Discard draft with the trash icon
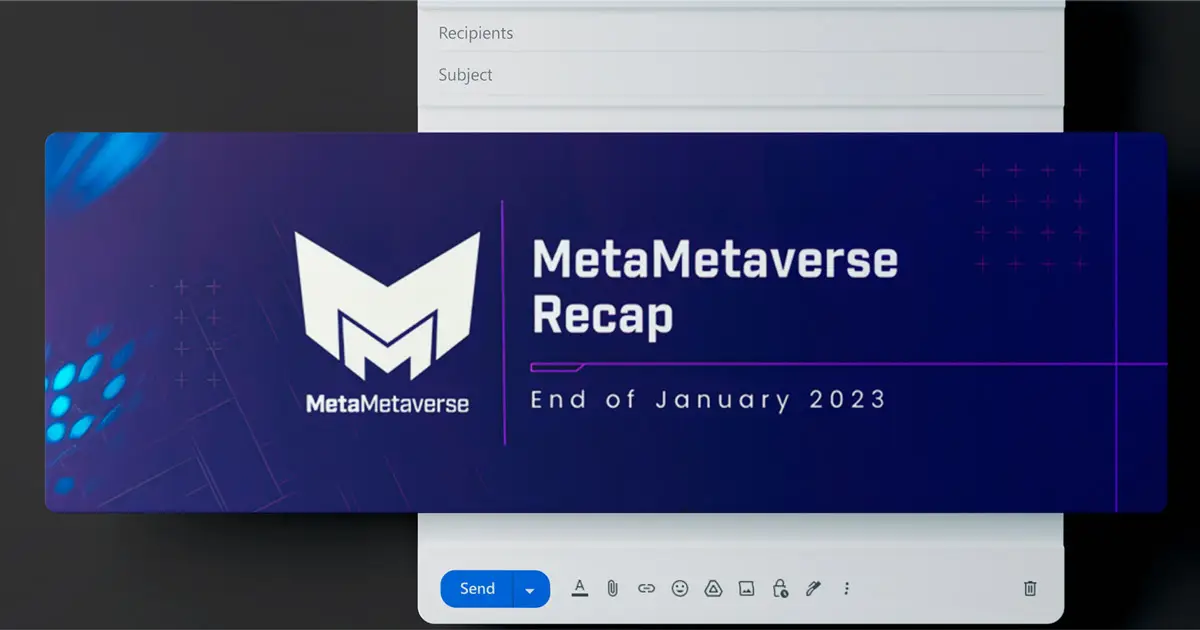 [1030, 588]
